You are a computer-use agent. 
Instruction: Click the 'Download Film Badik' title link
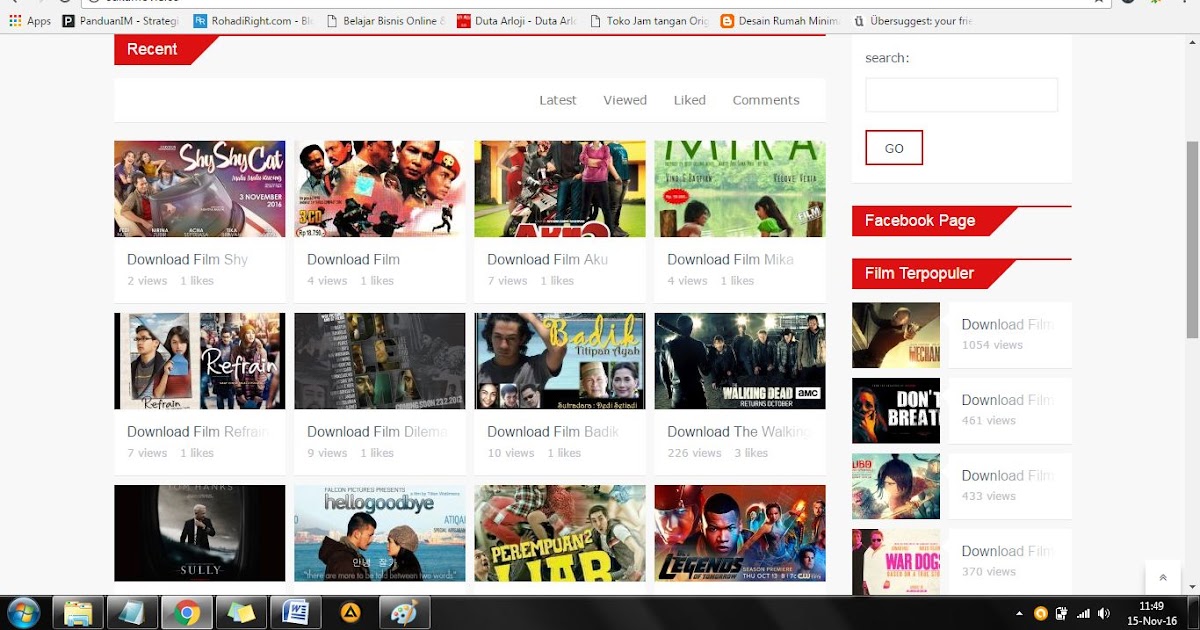[553, 431]
